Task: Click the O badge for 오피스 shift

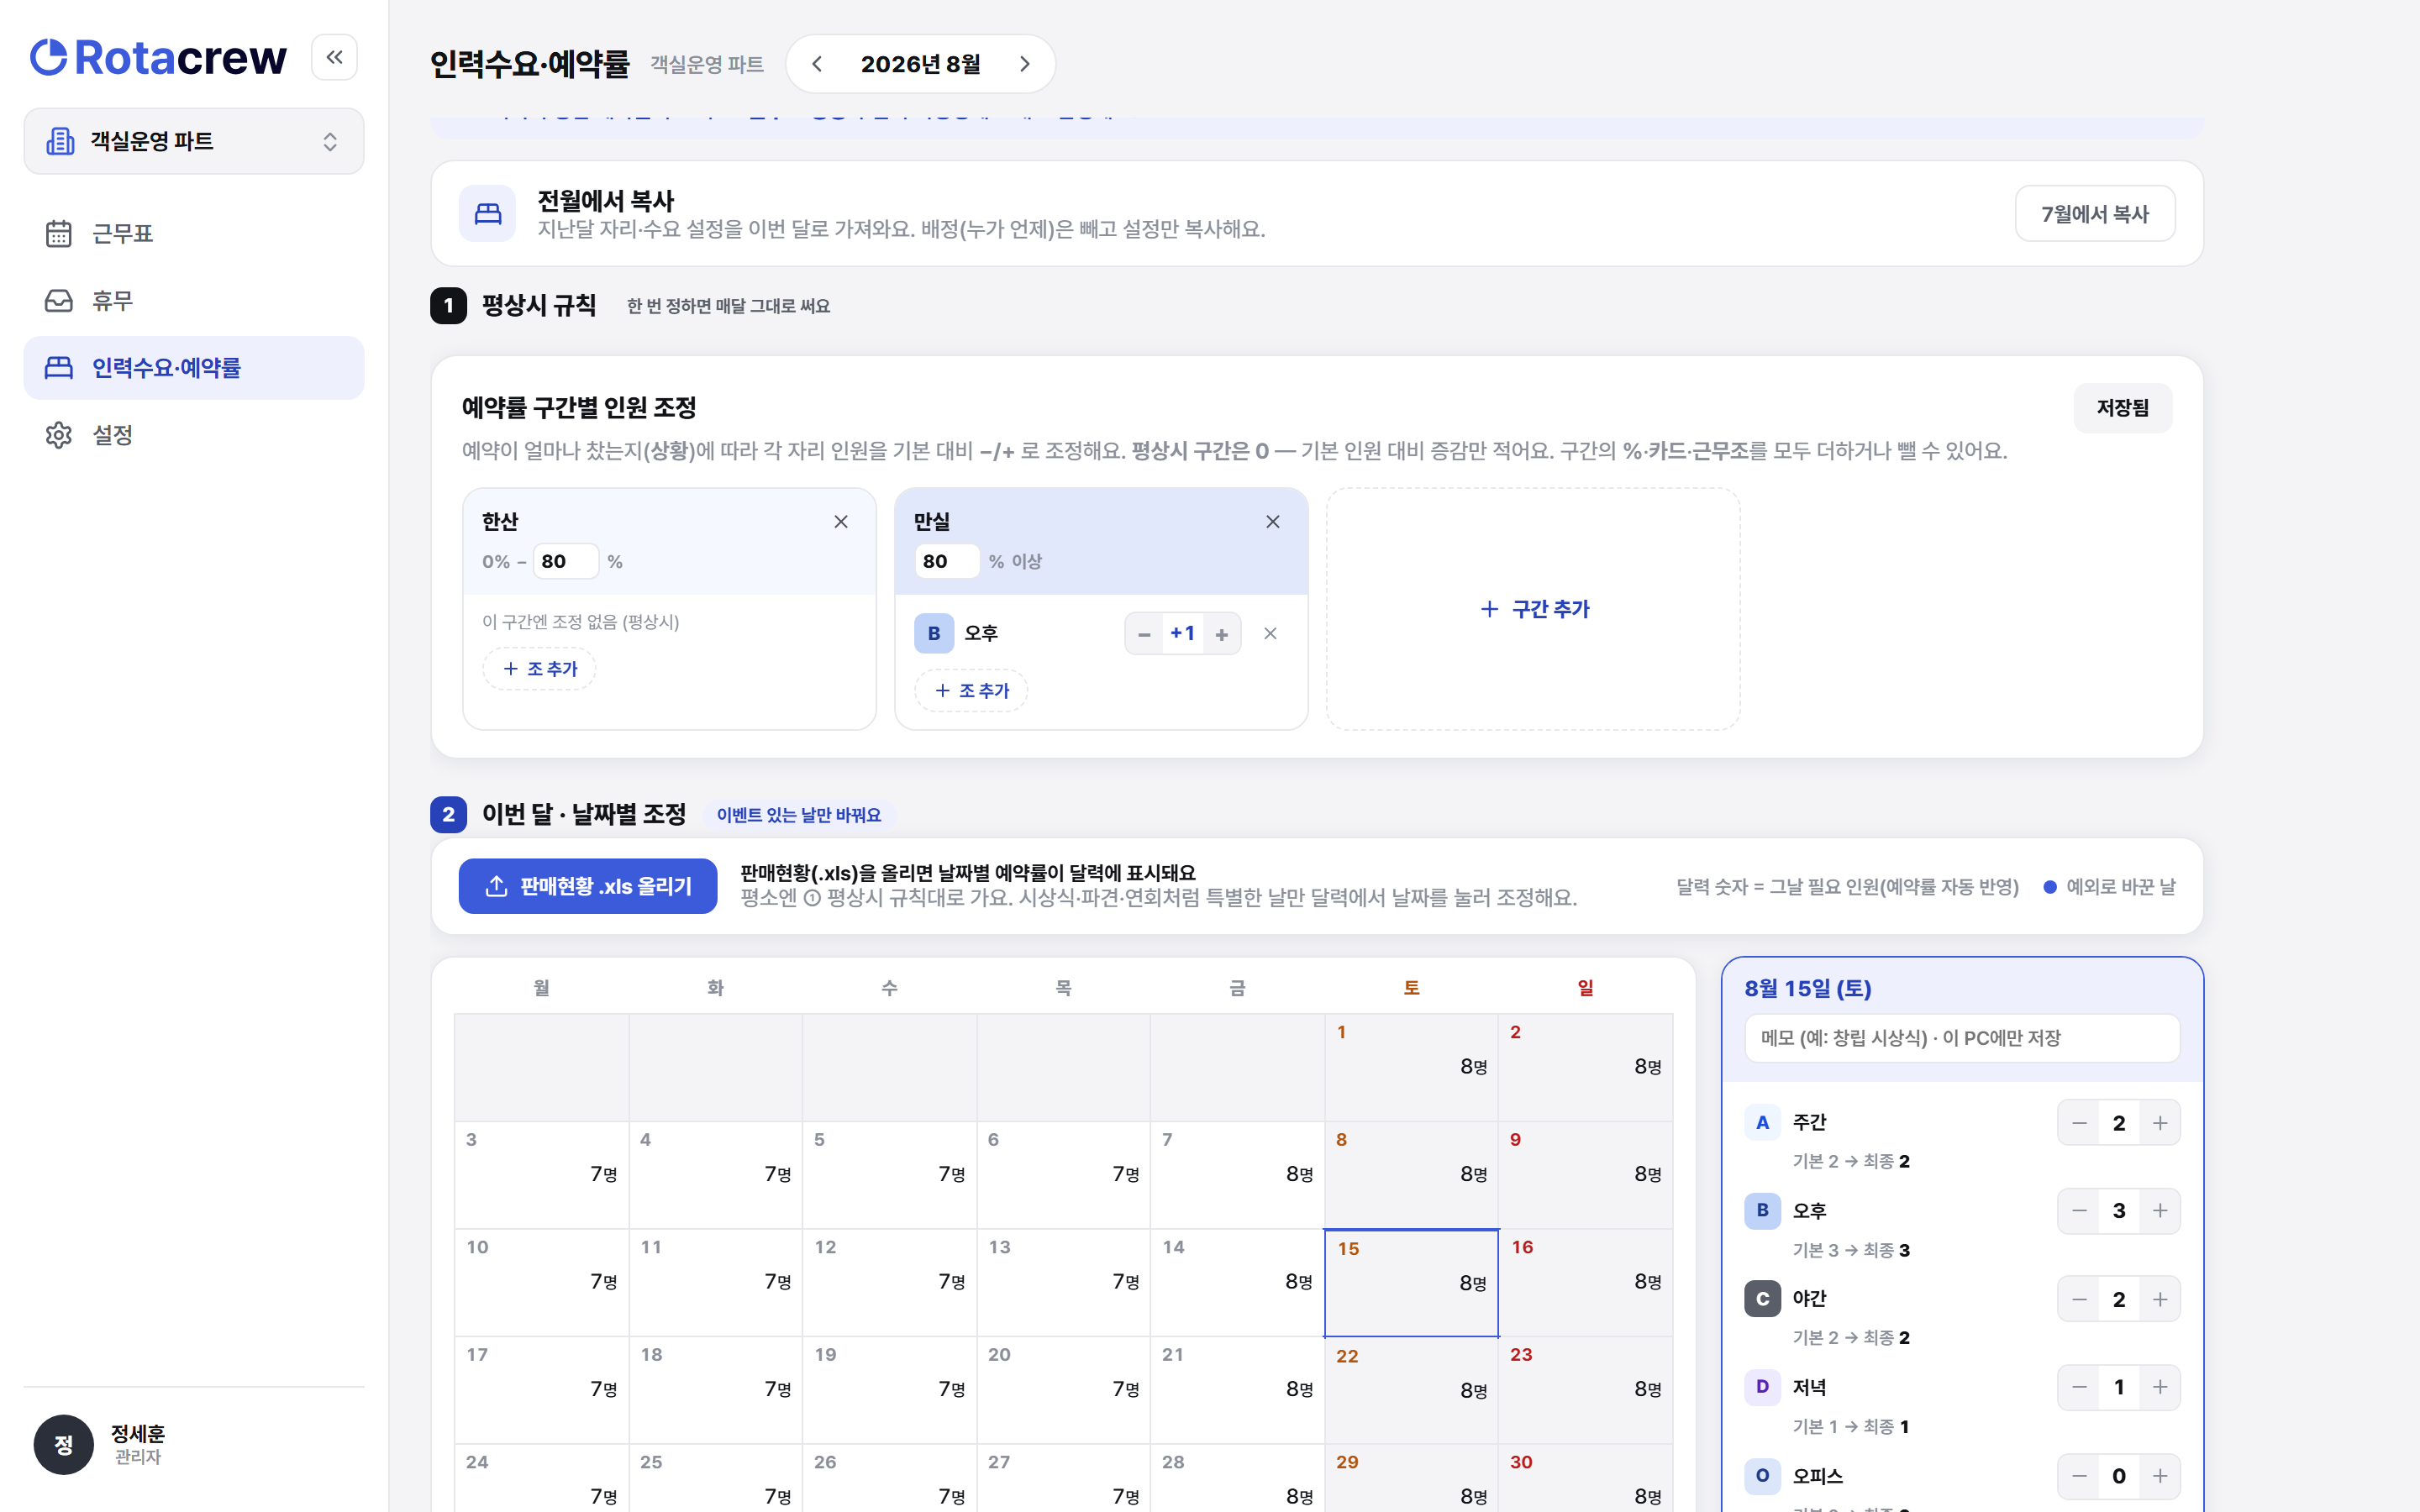Action: pyautogui.click(x=1762, y=1475)
